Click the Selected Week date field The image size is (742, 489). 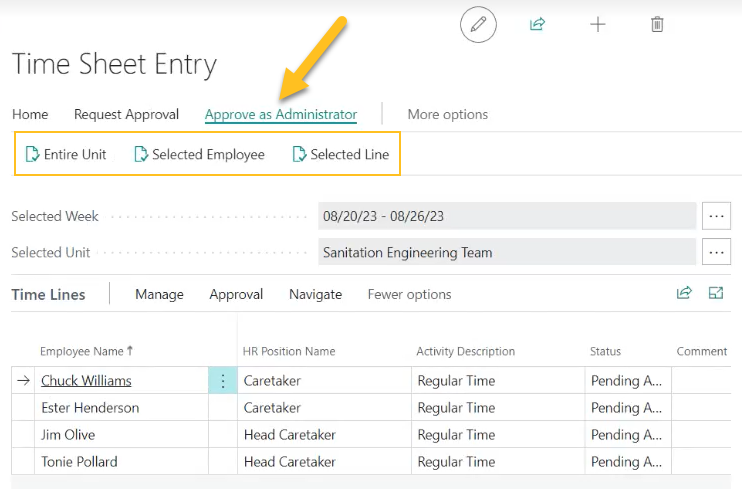pyautogui.click(x=506, y=216)
